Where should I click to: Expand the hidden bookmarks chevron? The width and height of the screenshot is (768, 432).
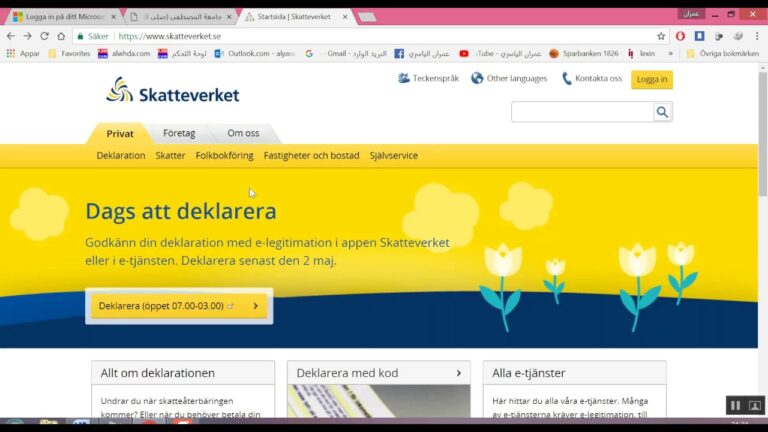tap(671, 53)
